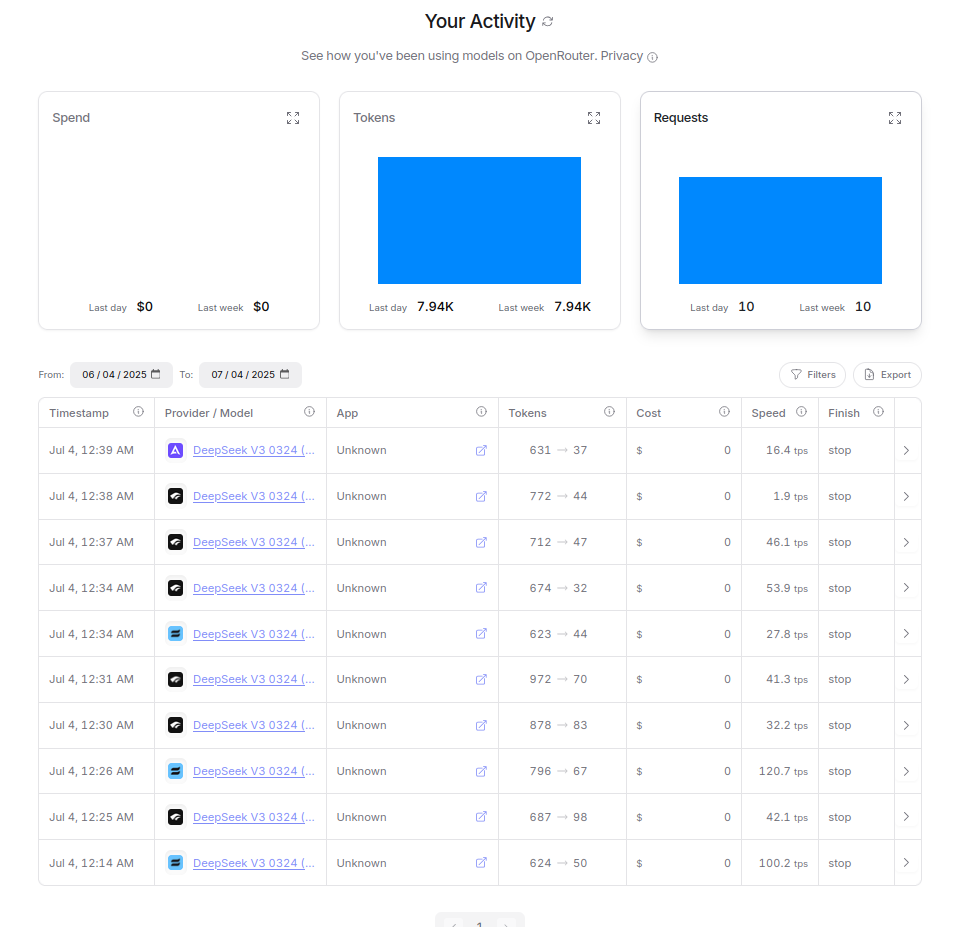Click the Speed column info icon

tap(802, 412)
